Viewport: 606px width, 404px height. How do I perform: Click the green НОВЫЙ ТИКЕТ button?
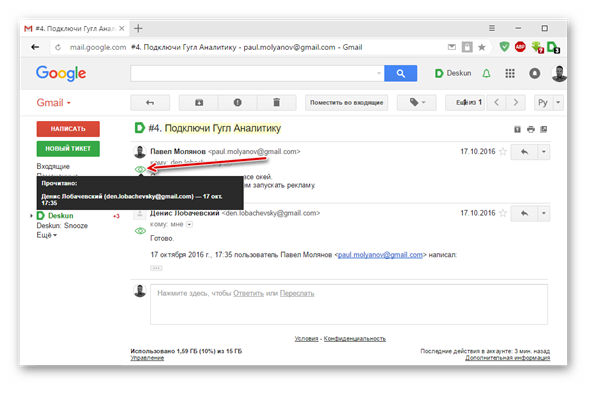[68, 148]
